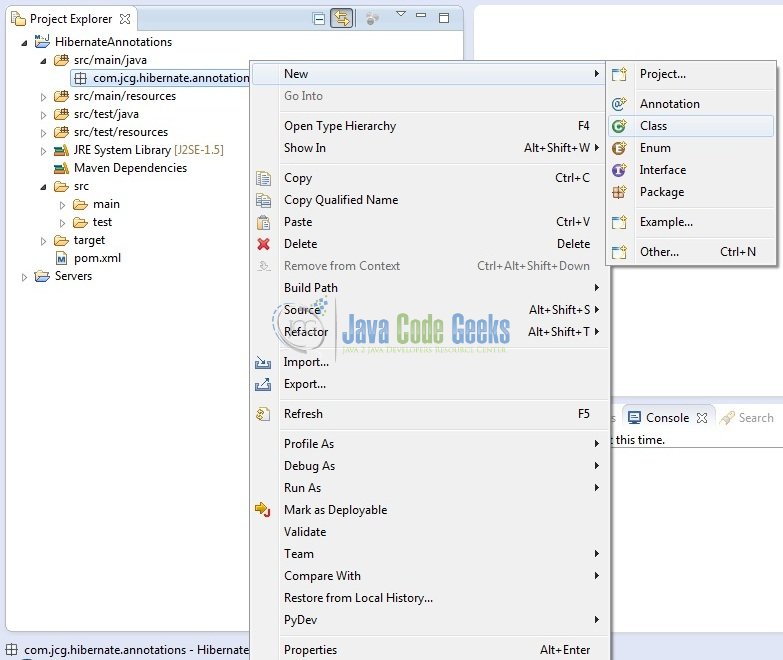The width and height of the screenshot is (783, 660).
Task: Expand the test folder
Action: 62,223
